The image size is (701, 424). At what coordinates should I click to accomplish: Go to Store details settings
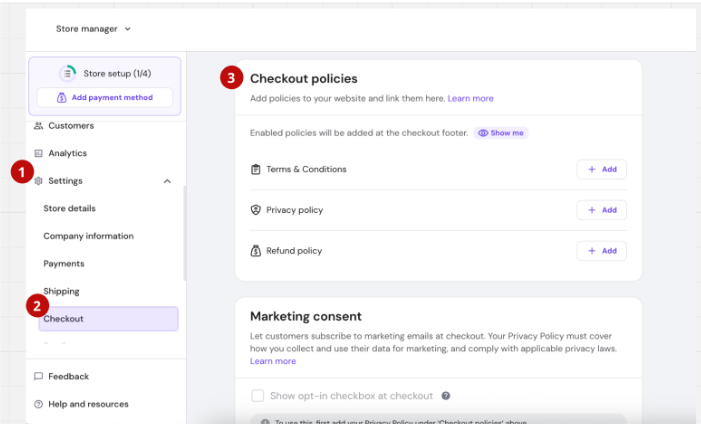coord(70,209)
